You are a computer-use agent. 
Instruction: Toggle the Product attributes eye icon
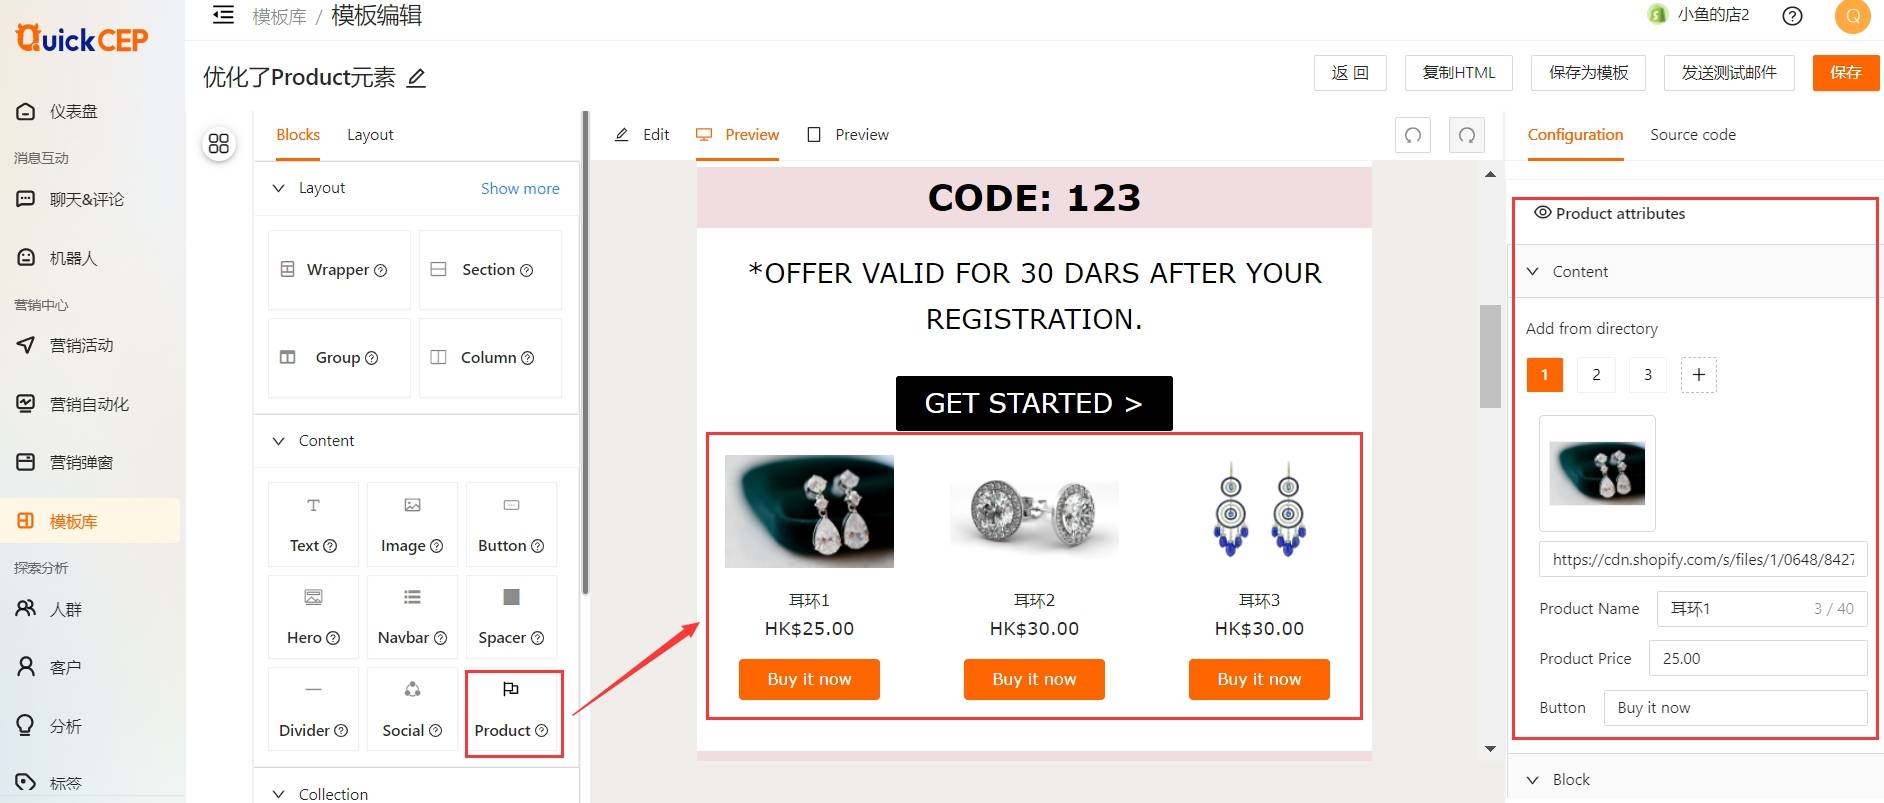[1543, 212]
